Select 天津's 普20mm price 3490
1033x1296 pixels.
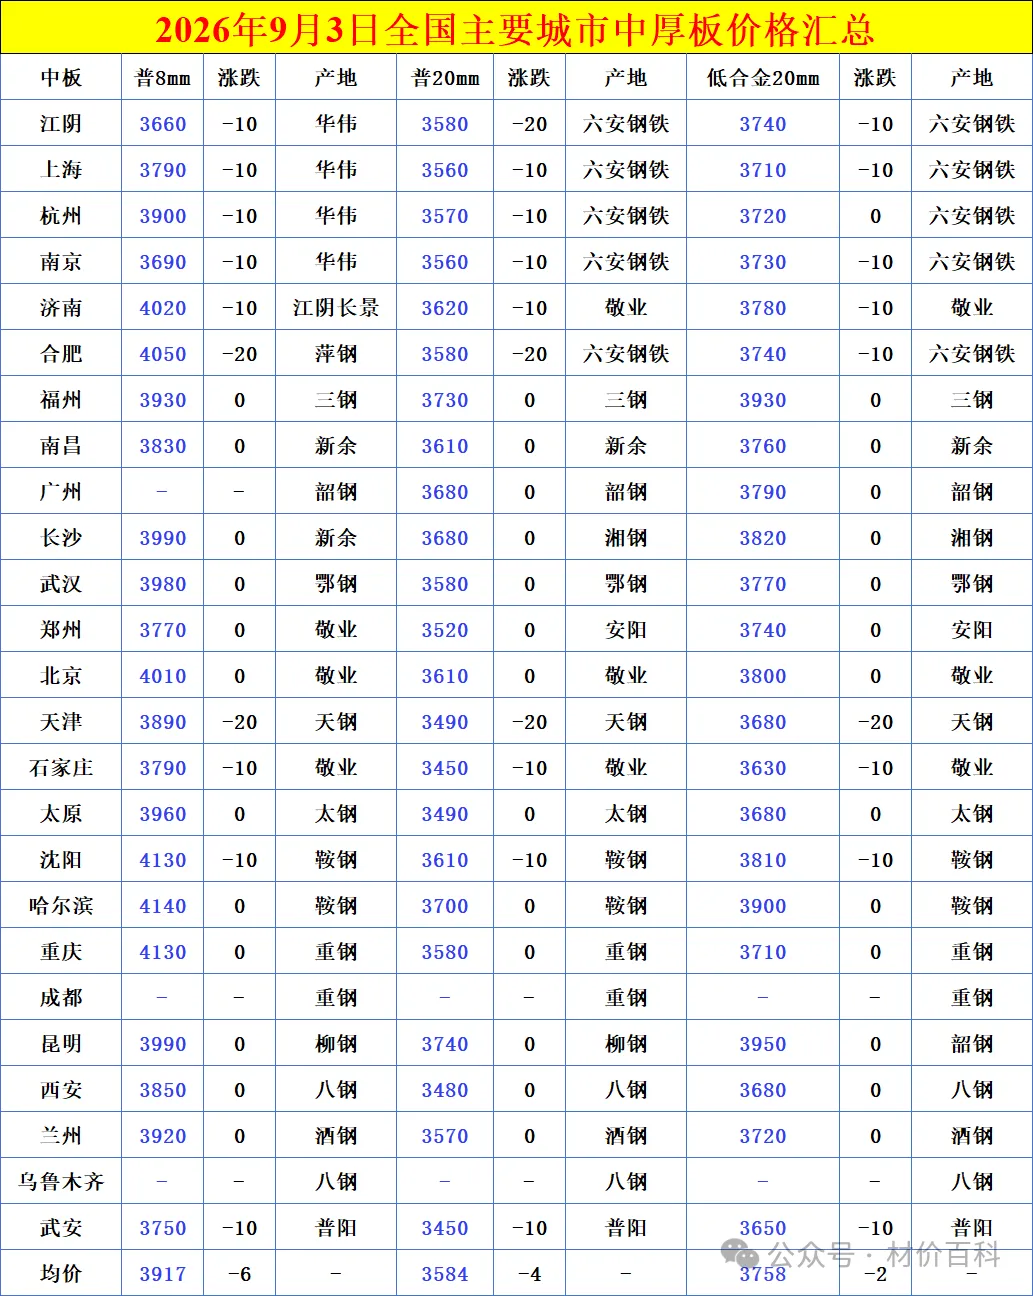[445, 722]
